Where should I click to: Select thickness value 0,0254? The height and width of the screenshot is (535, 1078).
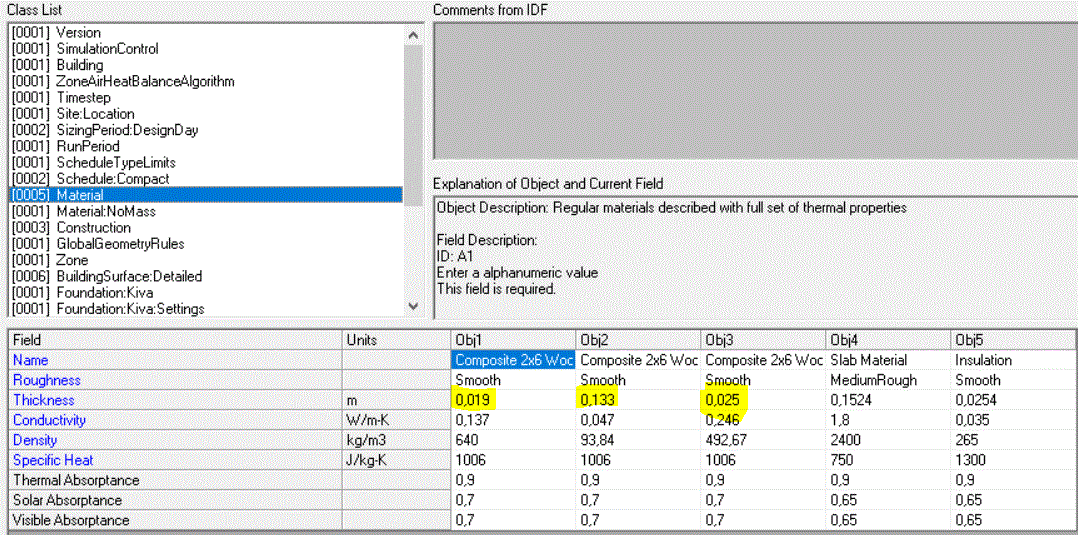(x=1014, y=400)
